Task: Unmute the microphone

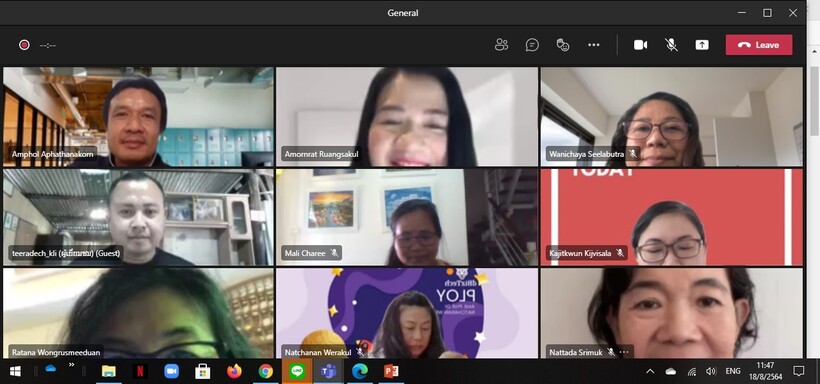Action: (x=671, y=45)
